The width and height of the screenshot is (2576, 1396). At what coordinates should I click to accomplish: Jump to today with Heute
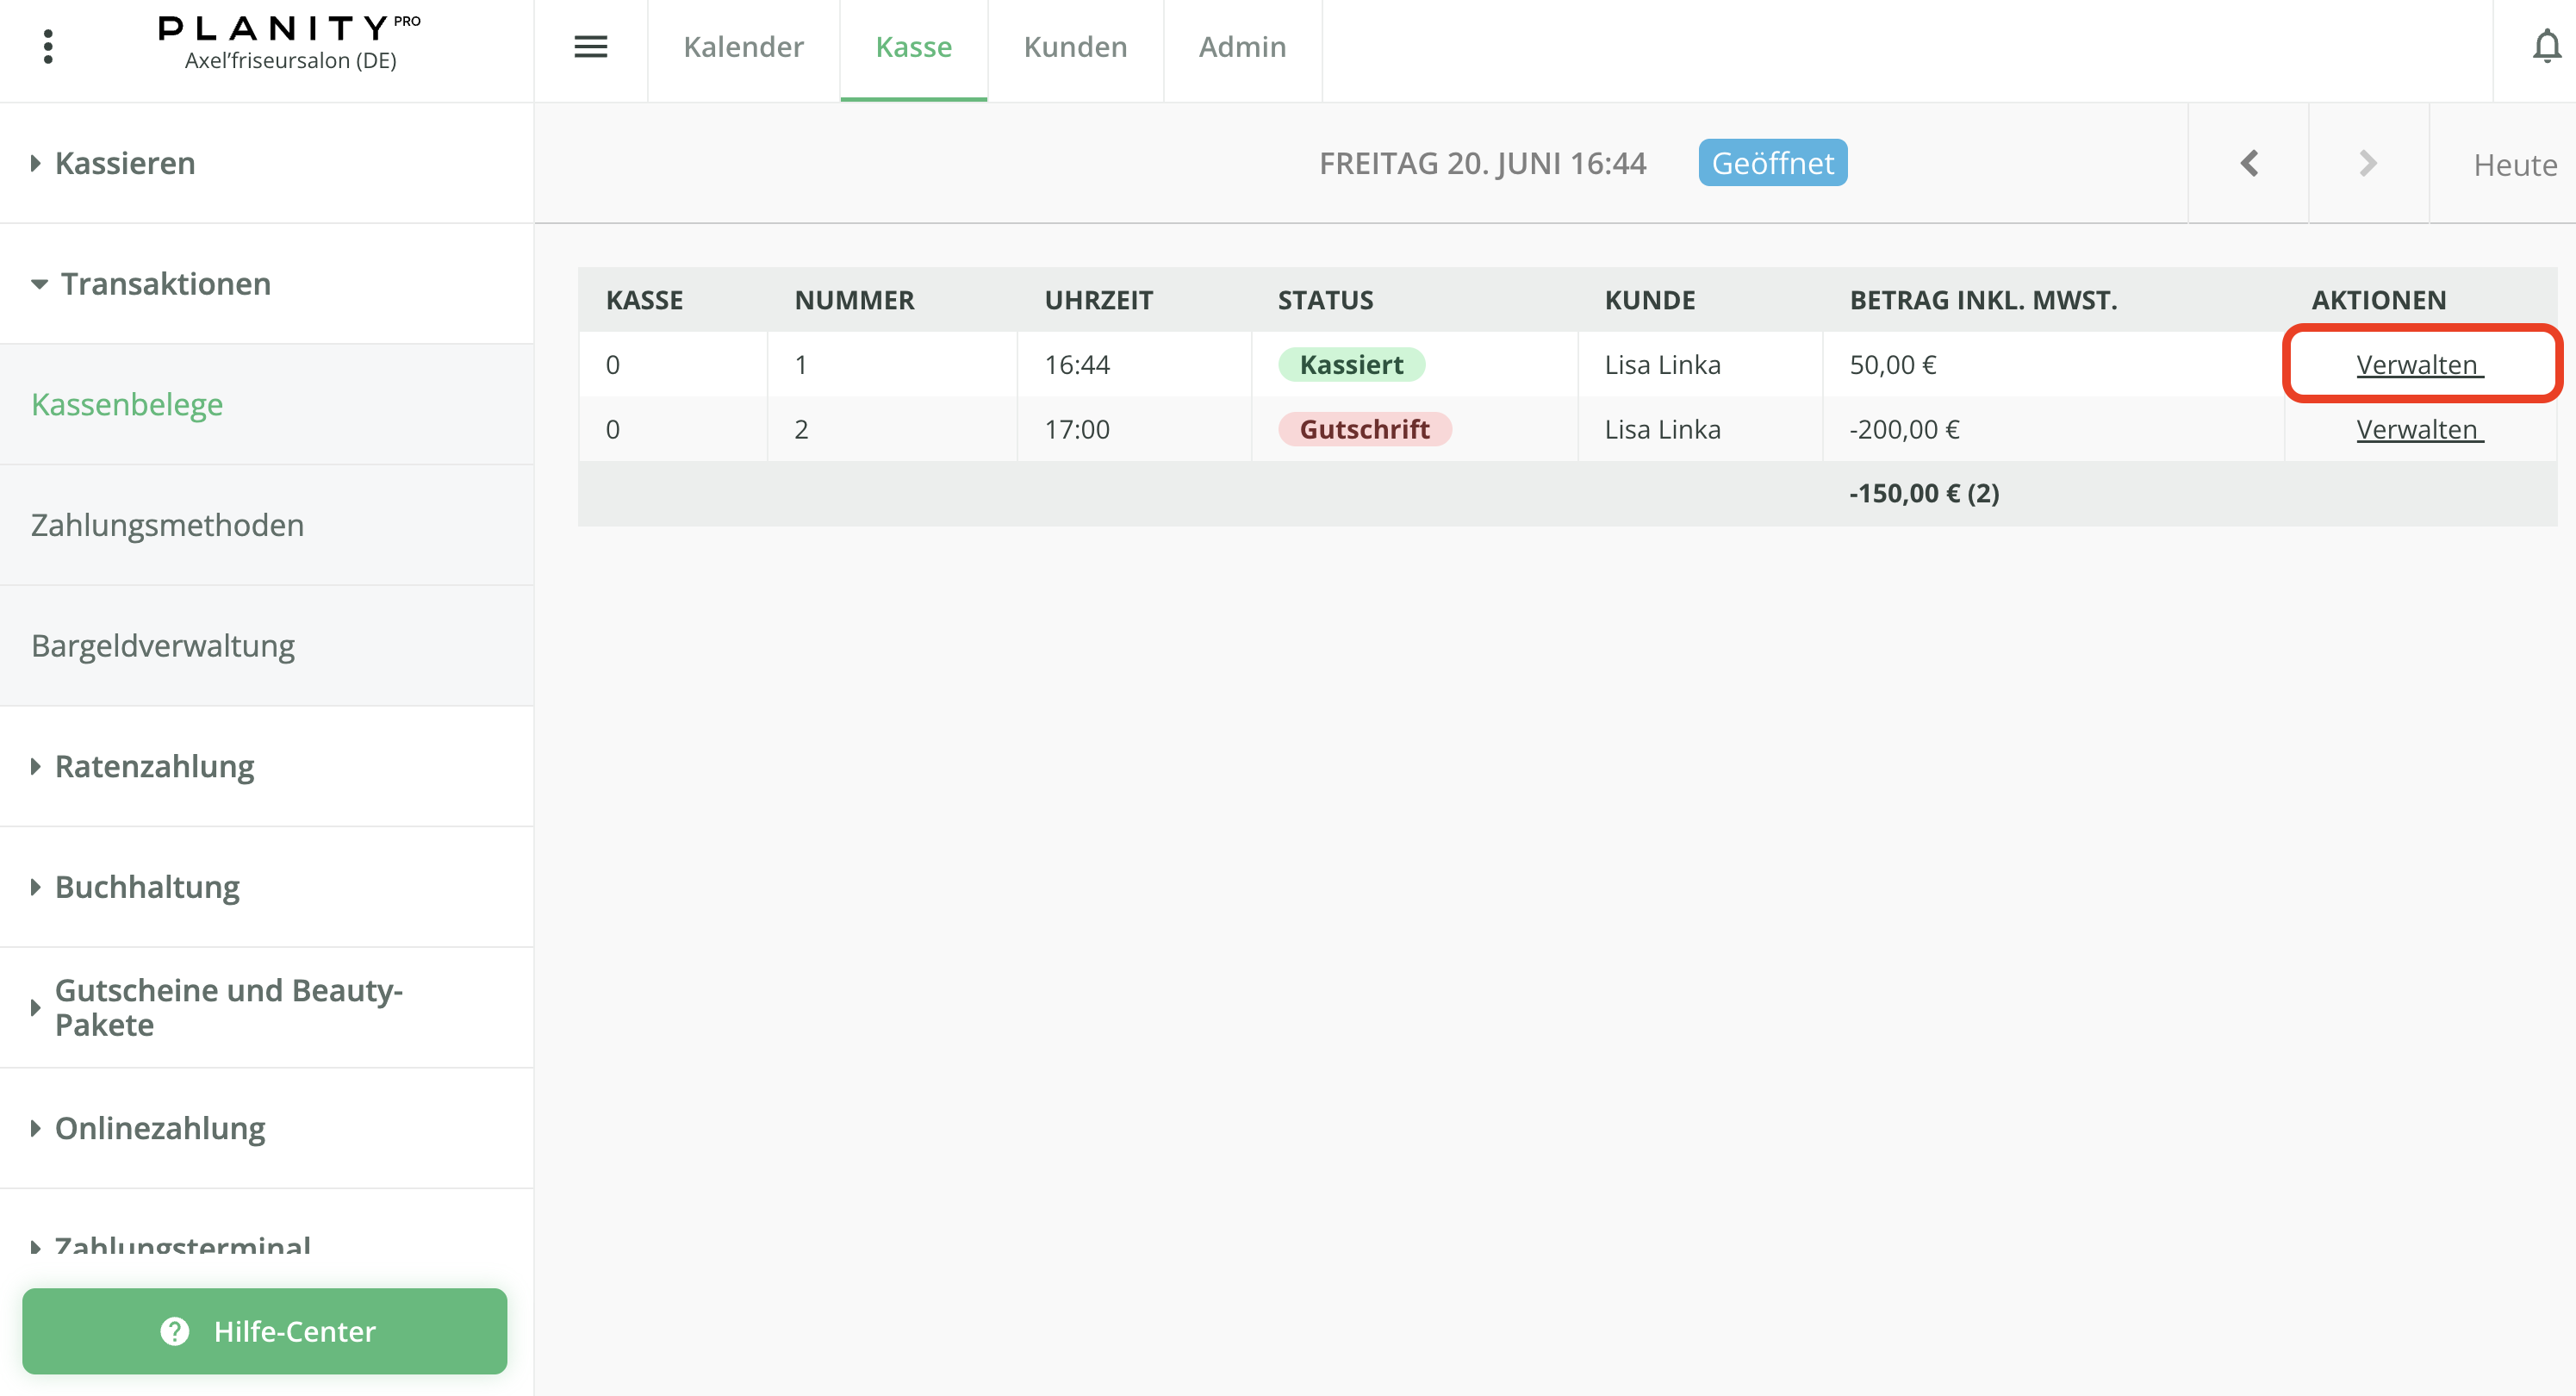point(2514,165)
